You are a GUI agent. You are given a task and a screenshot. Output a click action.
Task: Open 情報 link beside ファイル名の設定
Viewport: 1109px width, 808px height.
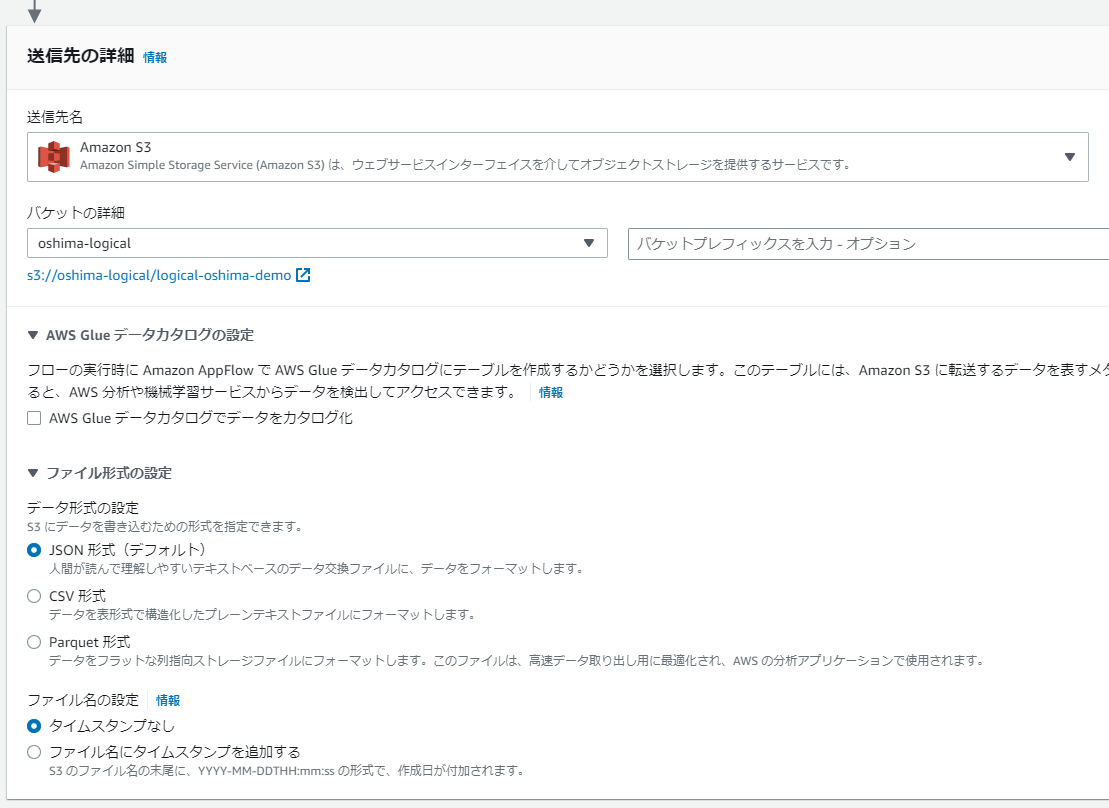(168, 700)
